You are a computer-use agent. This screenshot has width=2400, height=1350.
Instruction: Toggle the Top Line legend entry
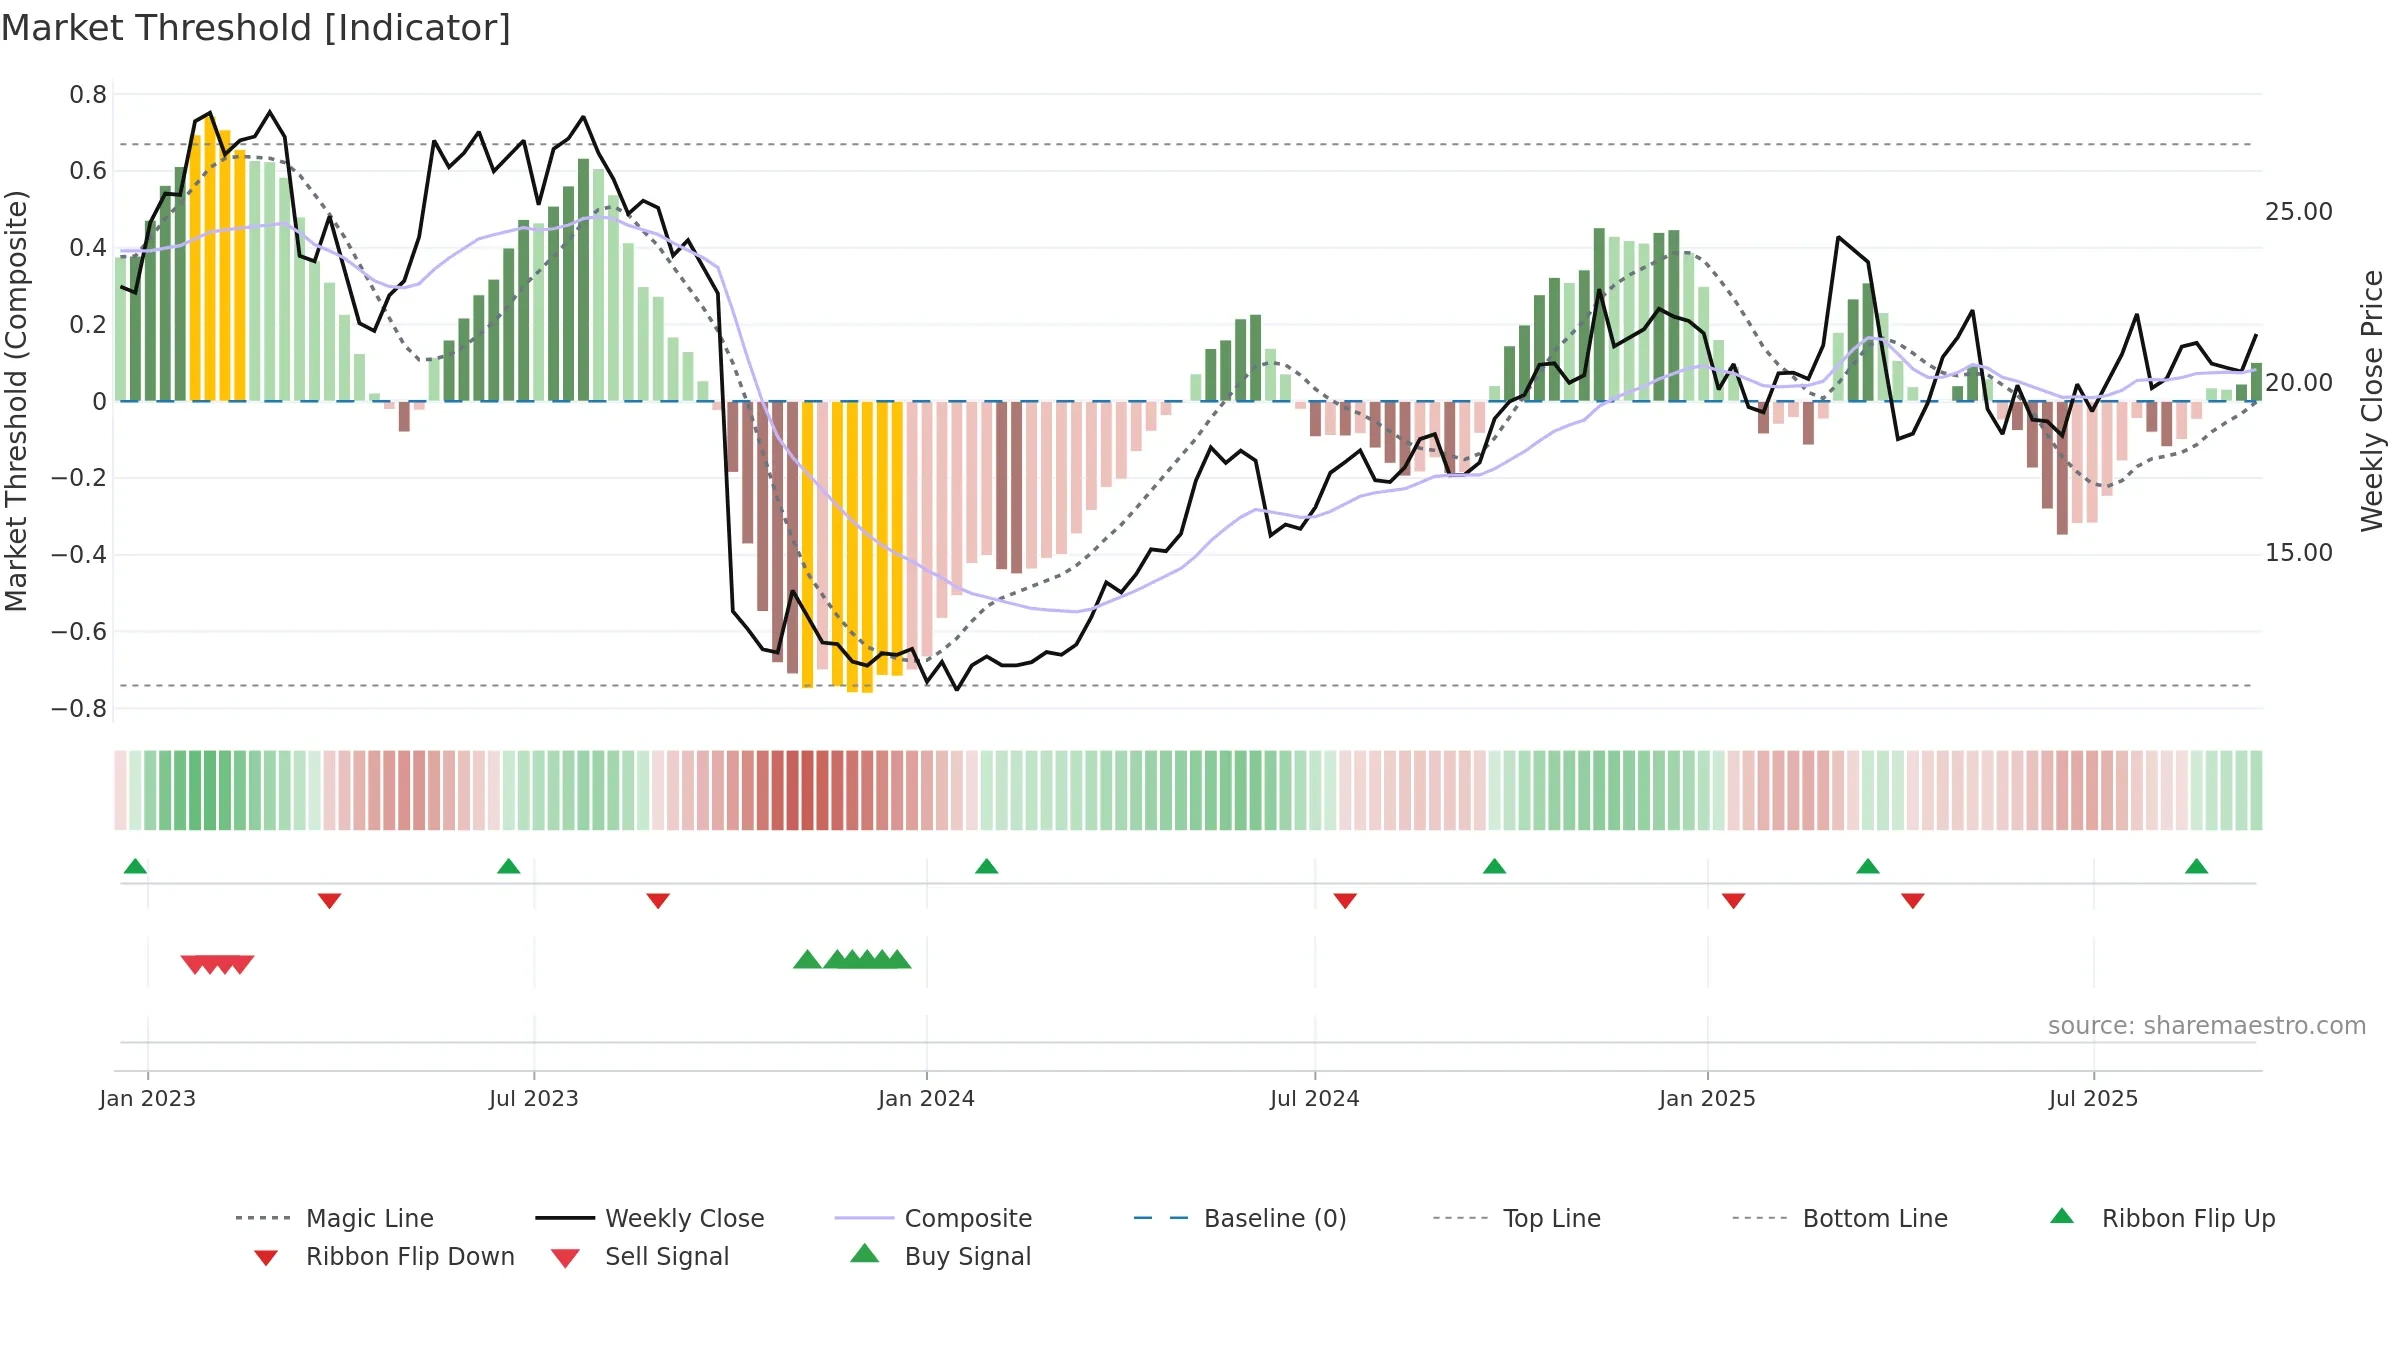click(x=1516, y=1218)
